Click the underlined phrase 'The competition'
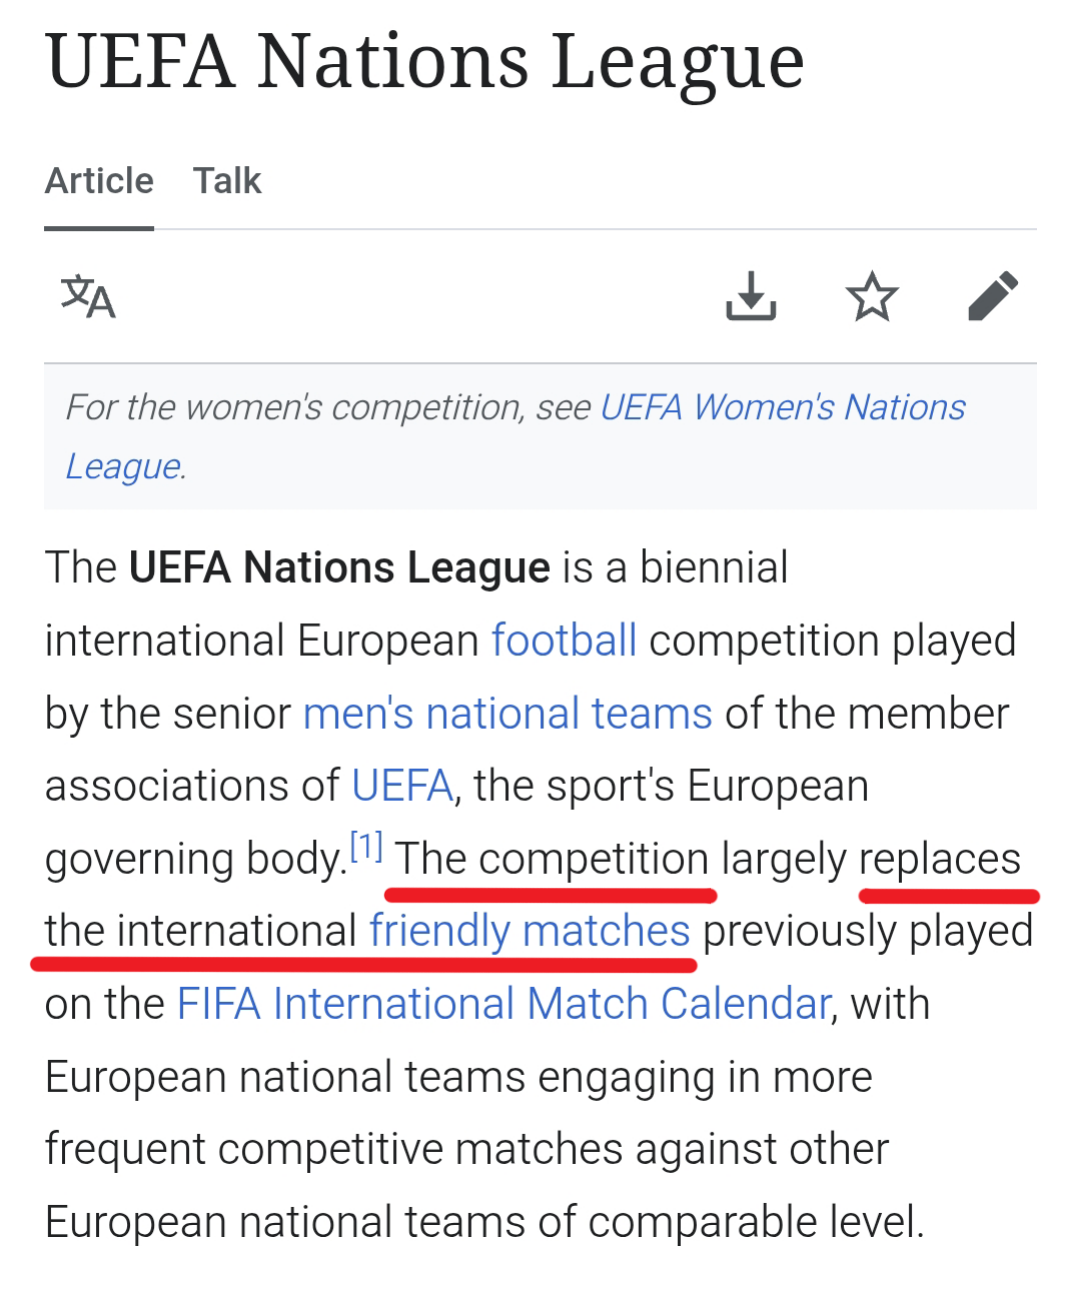The width and height of the screenshot is (1080, 1303). [x=552, y=859]
